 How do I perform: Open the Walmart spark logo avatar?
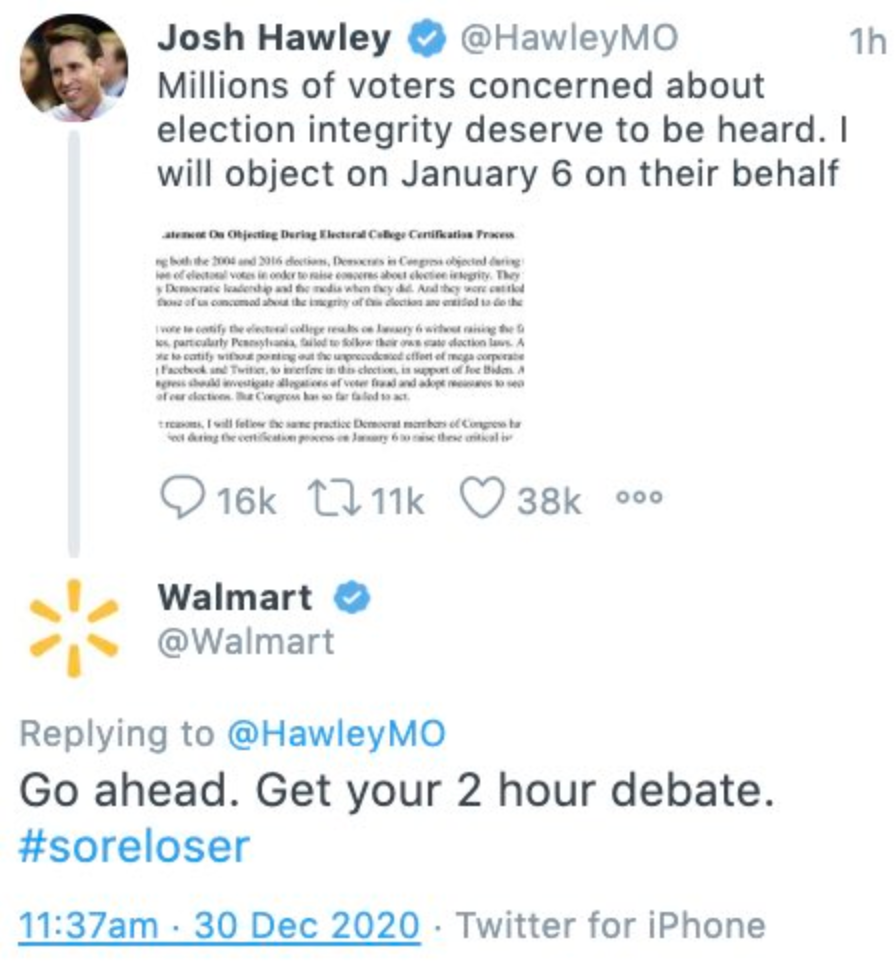click(74, 628)
